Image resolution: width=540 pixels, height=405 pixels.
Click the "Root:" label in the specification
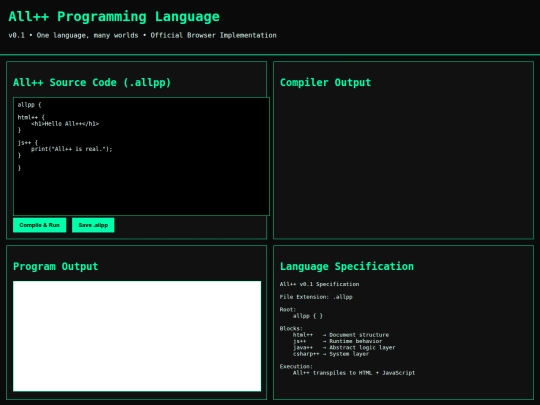[x=288, y=310]
